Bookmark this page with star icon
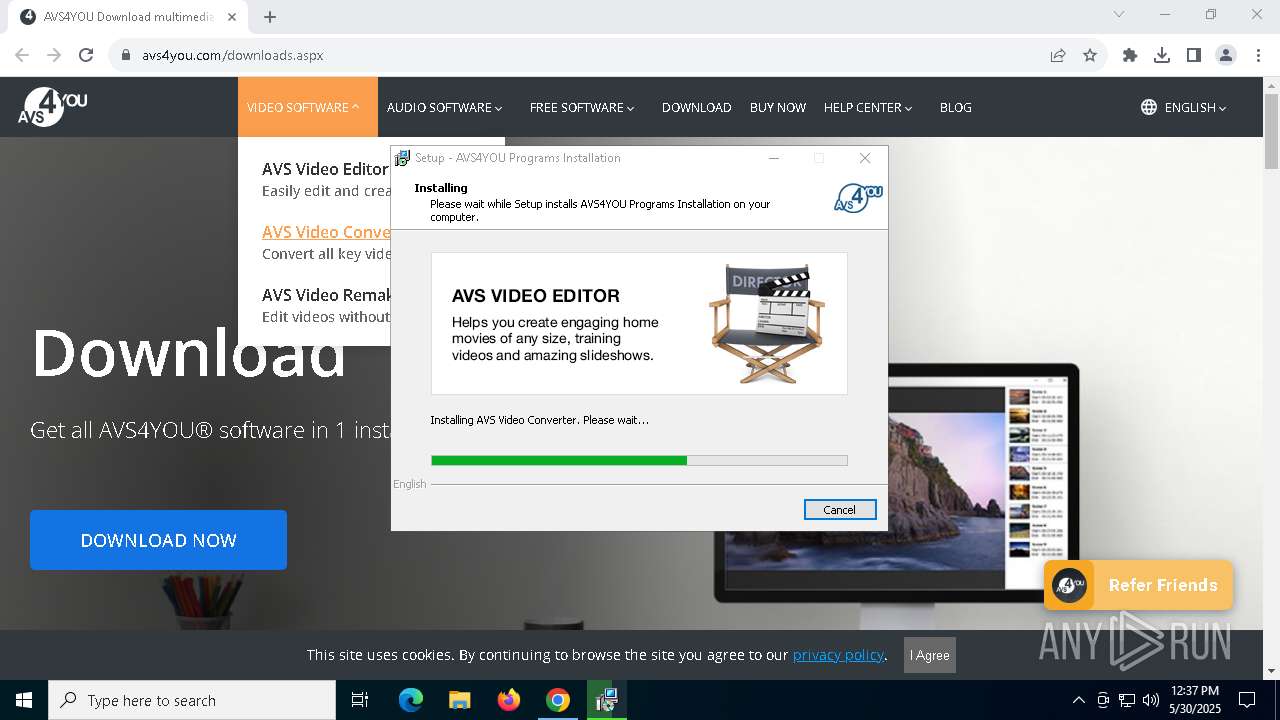 coord(1090,55)
